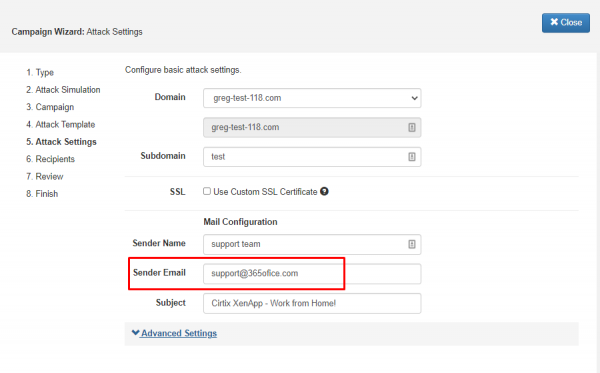Image resolution: width=600 pixels, height=373 pixels.
Task: Open the SSL certificate help question icon
Action: point(324,191)
